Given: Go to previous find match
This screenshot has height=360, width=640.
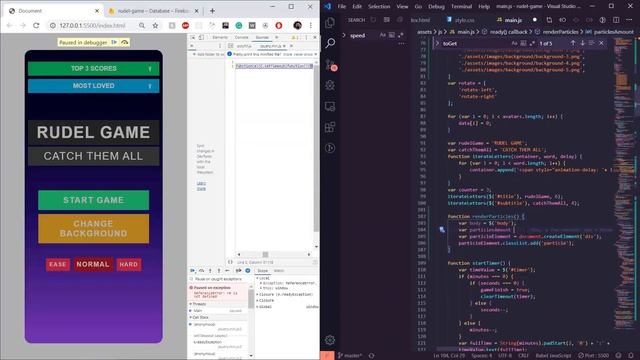Looking at the screenshot, I should coord(573,43).
